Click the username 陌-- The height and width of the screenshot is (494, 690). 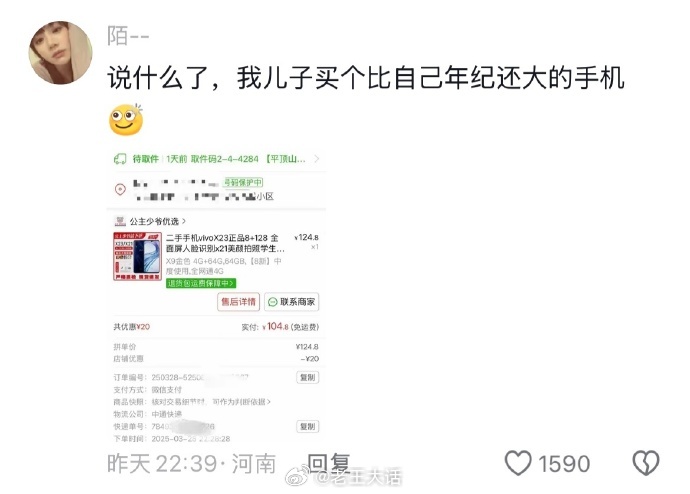click(x=128, y=36)
